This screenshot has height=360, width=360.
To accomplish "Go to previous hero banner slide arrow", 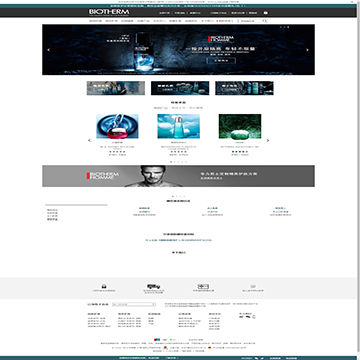I will [x=49, y=50].
